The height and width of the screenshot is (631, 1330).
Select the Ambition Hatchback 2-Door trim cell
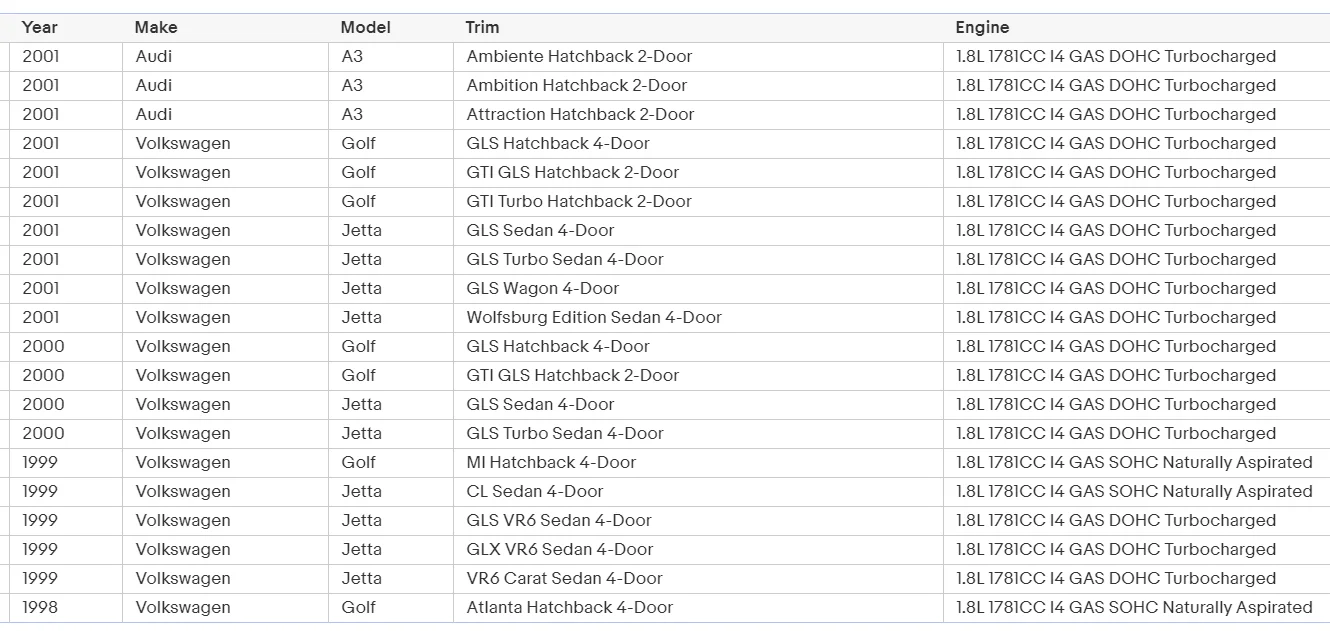click(x=576, y=86)
